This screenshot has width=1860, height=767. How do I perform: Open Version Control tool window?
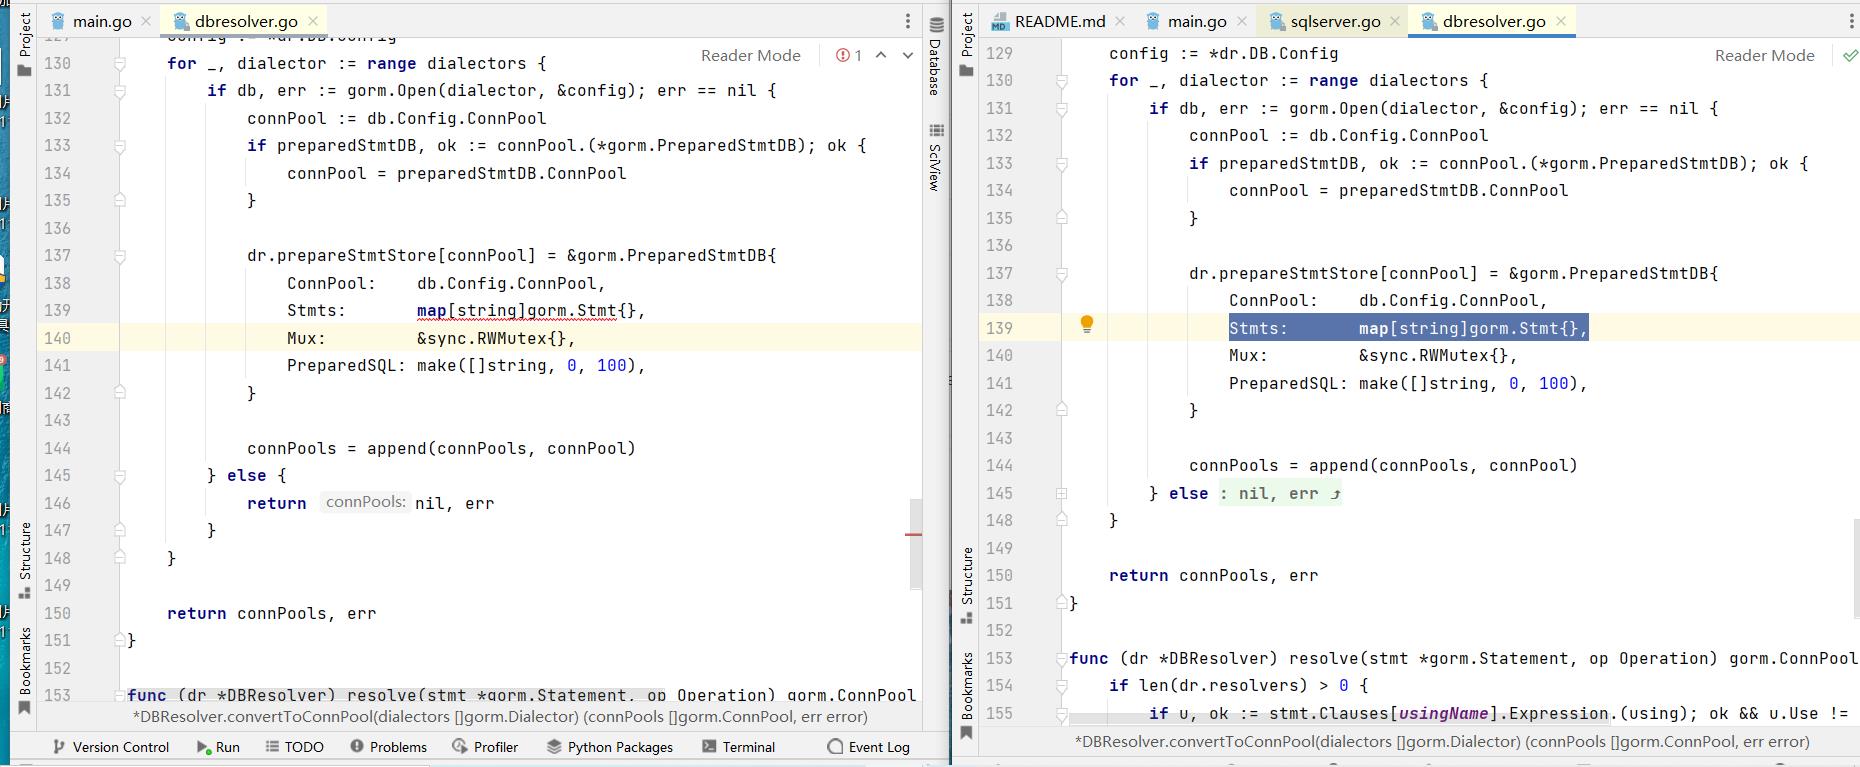coord(110,747)
